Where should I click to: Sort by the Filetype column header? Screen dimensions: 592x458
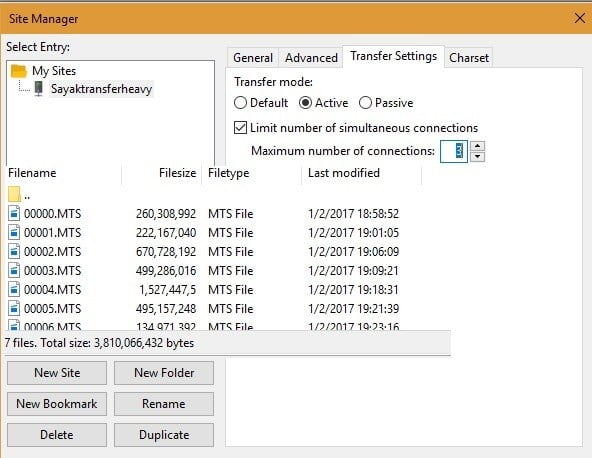pyautogui.click(x=228, y=173)
